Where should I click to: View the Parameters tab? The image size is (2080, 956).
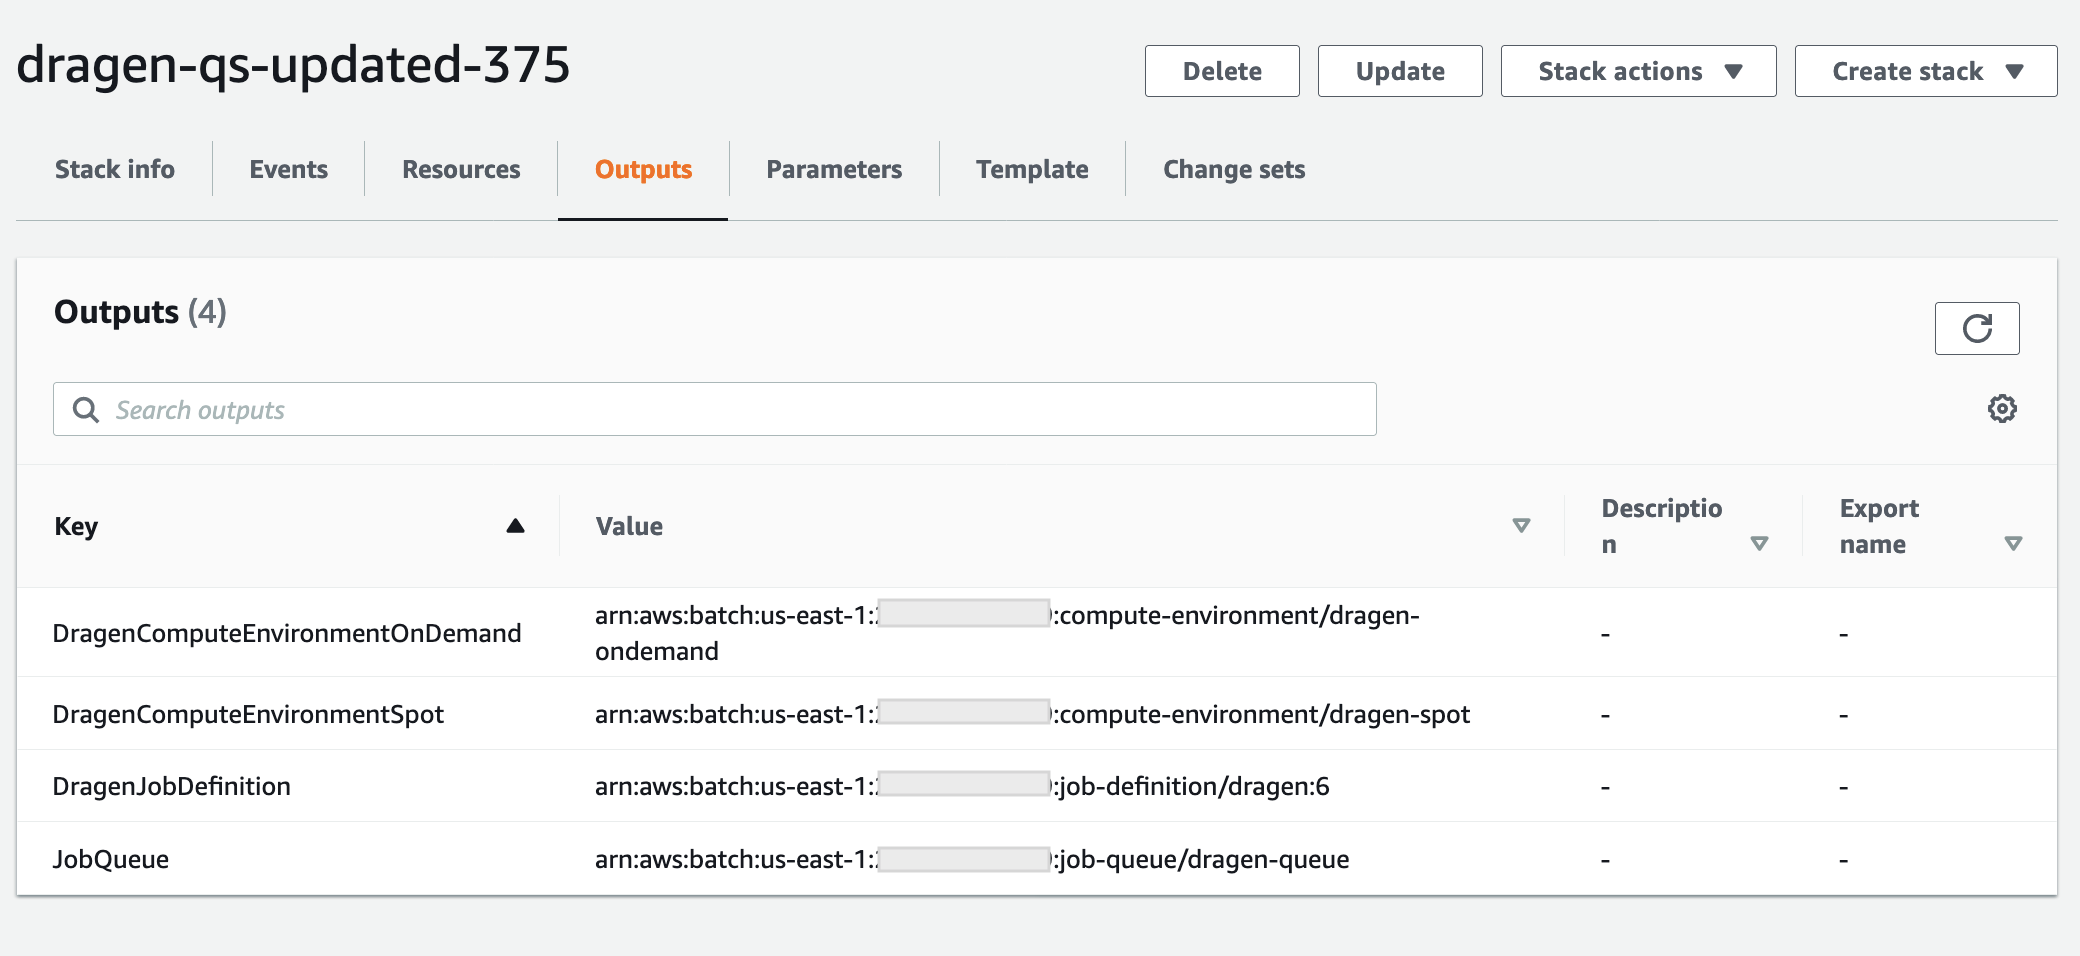834,169
